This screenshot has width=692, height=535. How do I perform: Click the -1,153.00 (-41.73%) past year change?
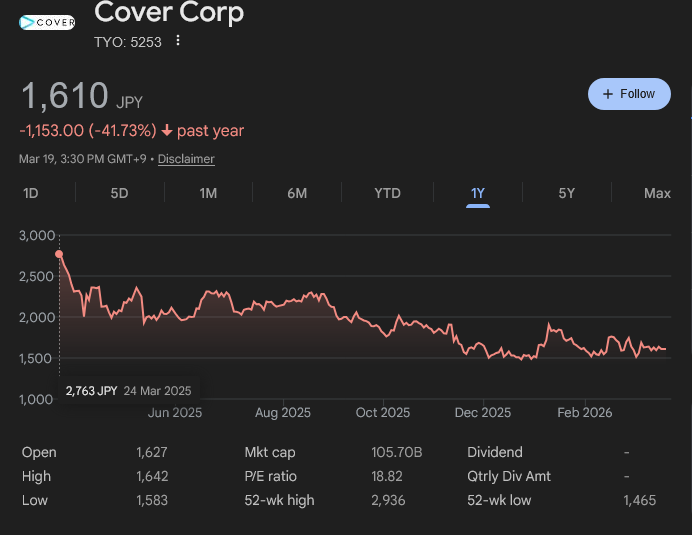click(x=132, y=131)
